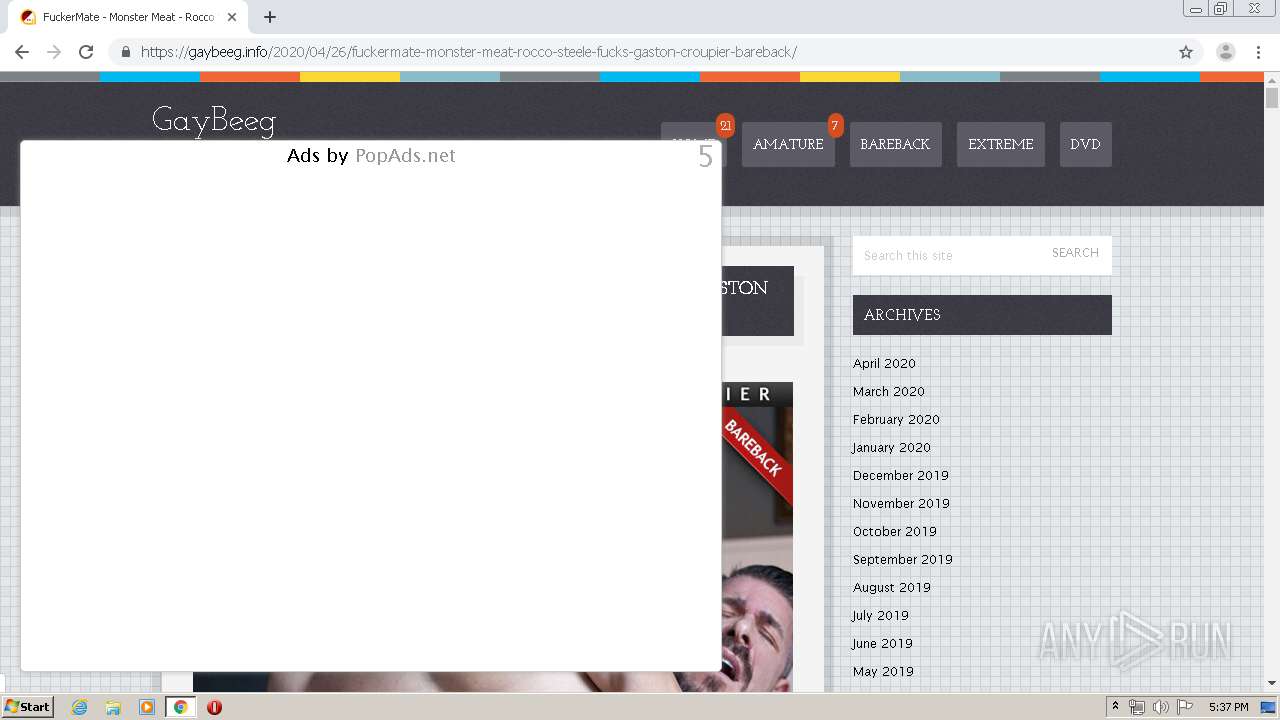Open the January 2020 archive
This screenshot has height=720, width=1280.
coord(891,447)
